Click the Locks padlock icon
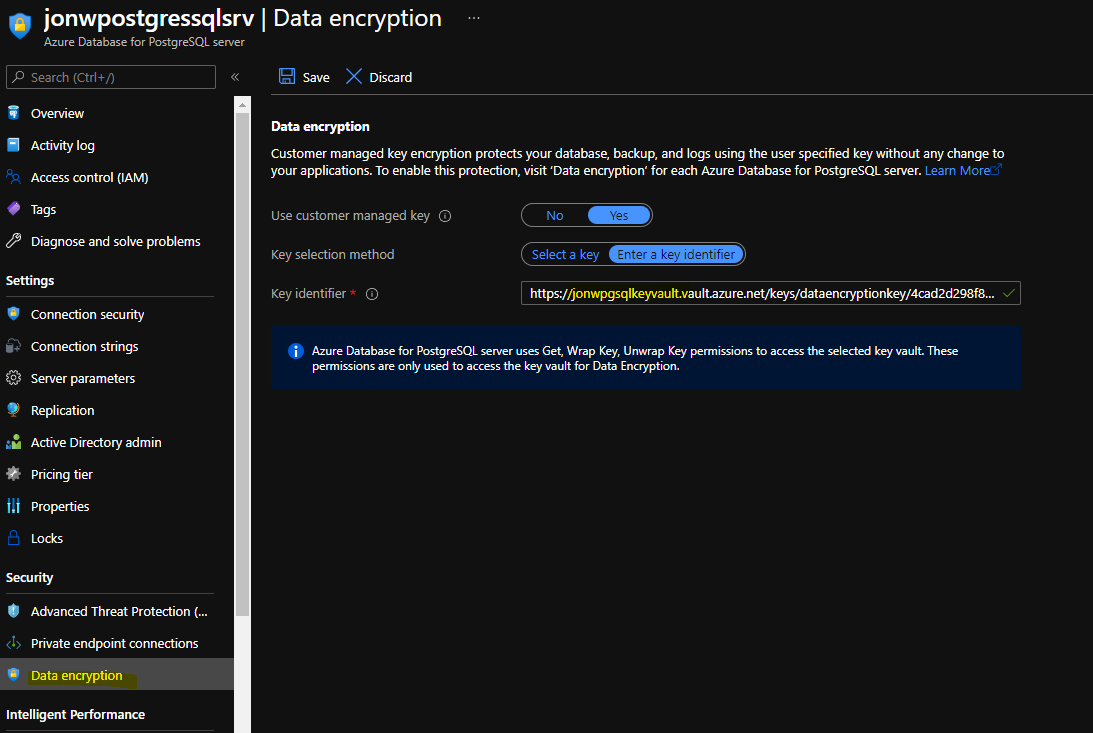The width and height of the screenshot is (1093, 733). (x=13, y=538)
